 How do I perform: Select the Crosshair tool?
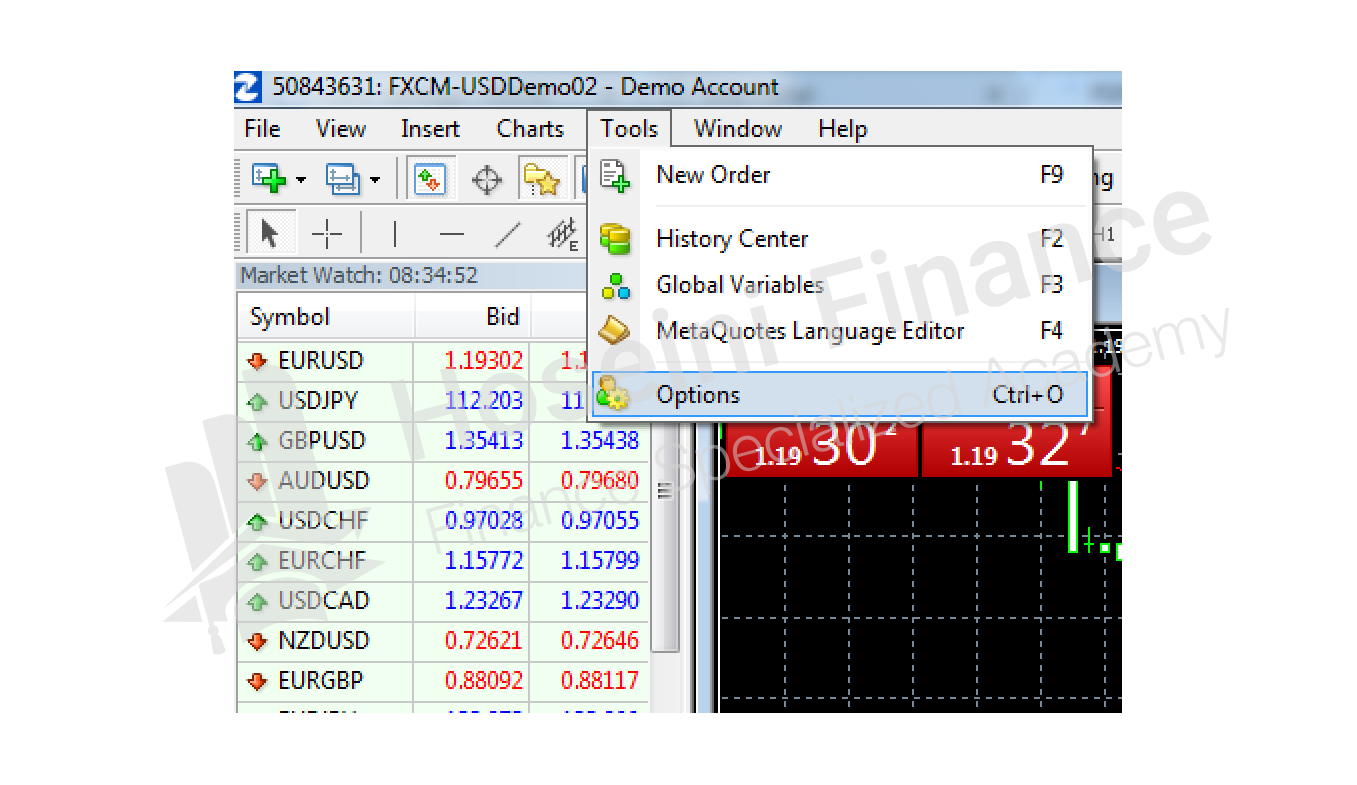coord(327,235)
